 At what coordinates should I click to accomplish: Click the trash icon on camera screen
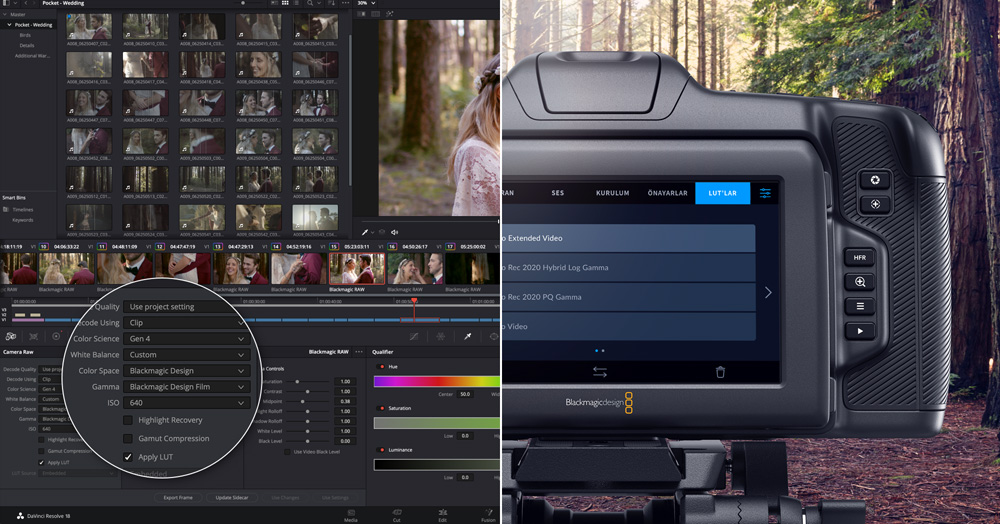[x=720, y=372]
